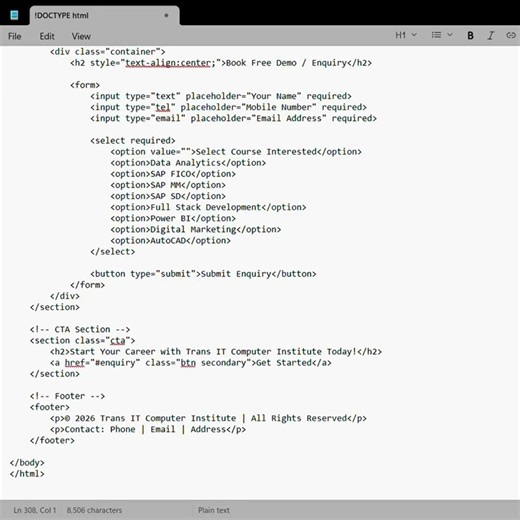
Task: Click the Get Started anchor line
Action: tap(191, 363)
